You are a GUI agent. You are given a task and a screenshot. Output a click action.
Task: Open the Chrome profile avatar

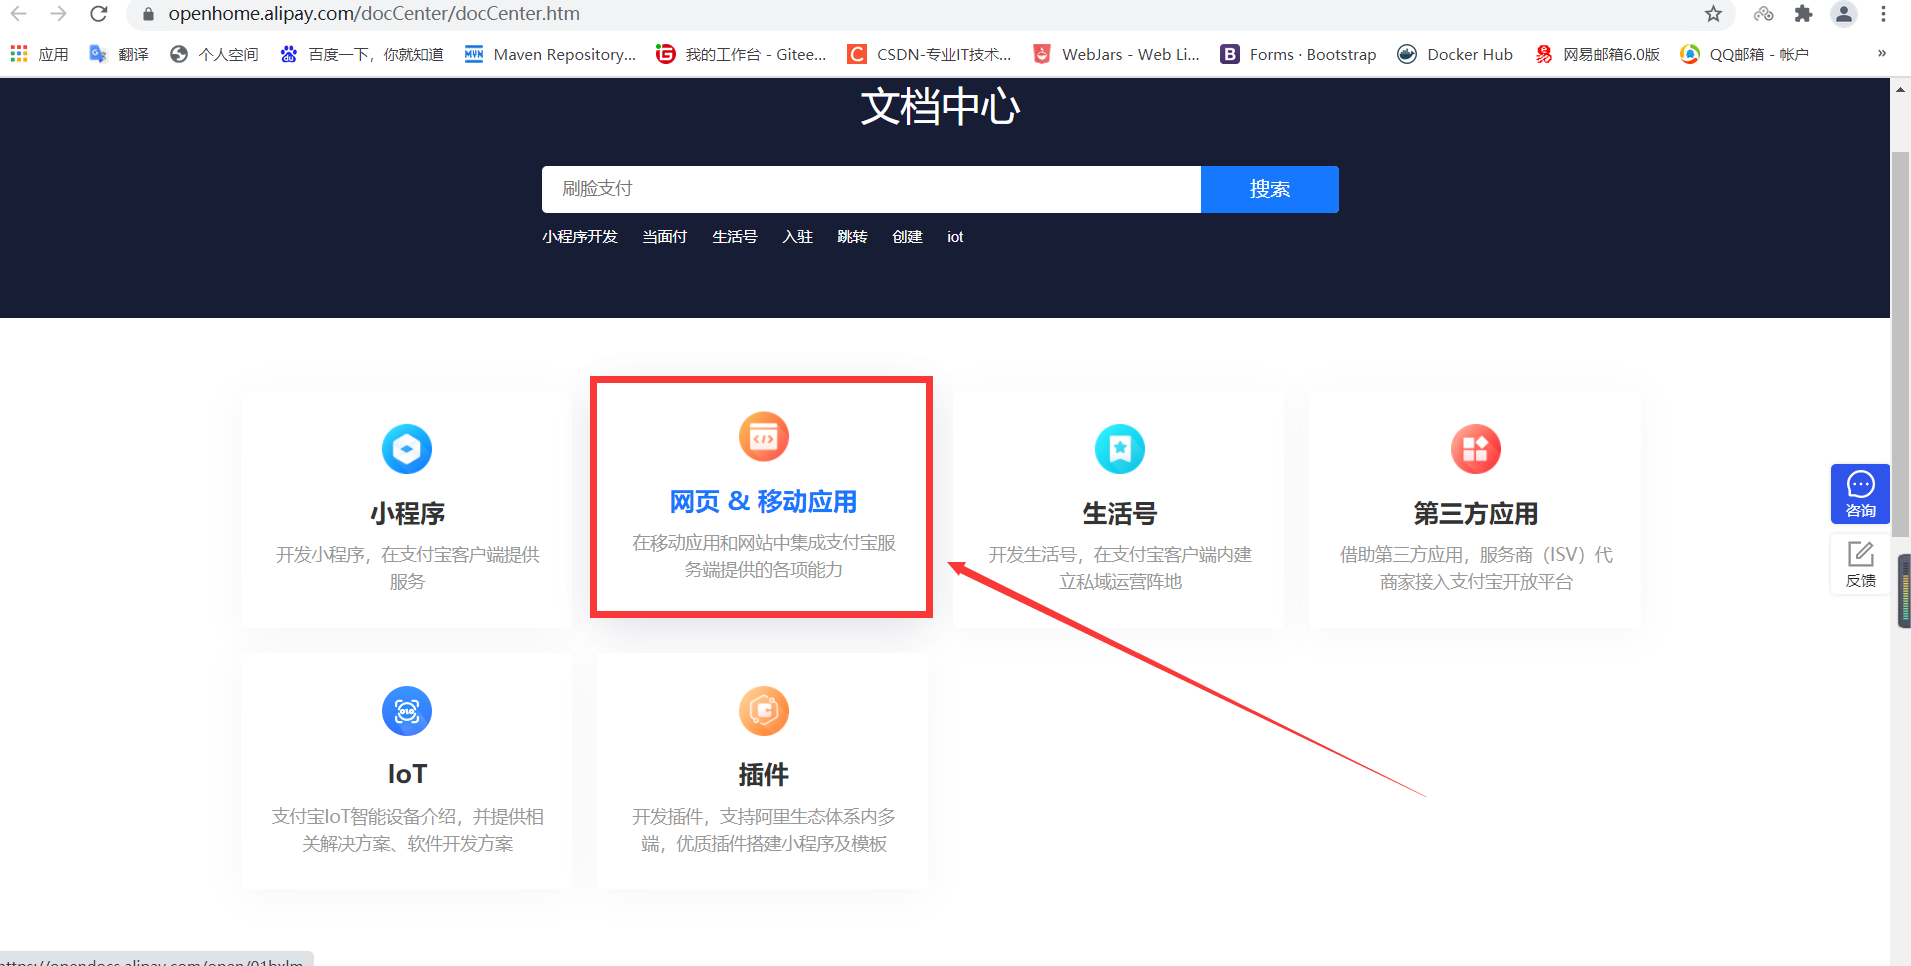(1844, 14)
